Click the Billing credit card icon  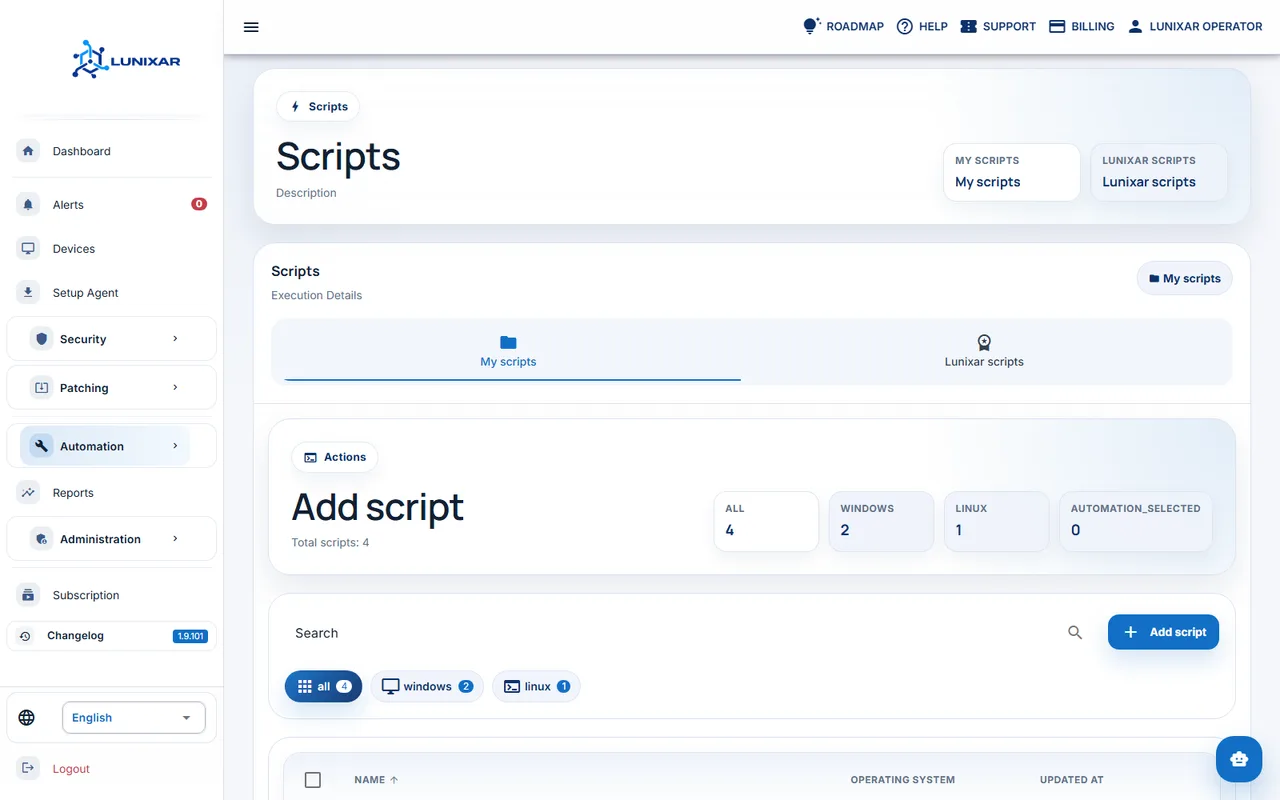(1057, 26)
